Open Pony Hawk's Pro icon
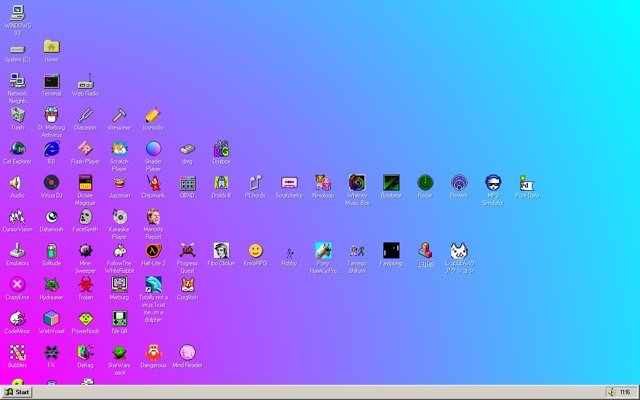The width and height of the screenshot is (640, 400). click(x=323, y=251)
